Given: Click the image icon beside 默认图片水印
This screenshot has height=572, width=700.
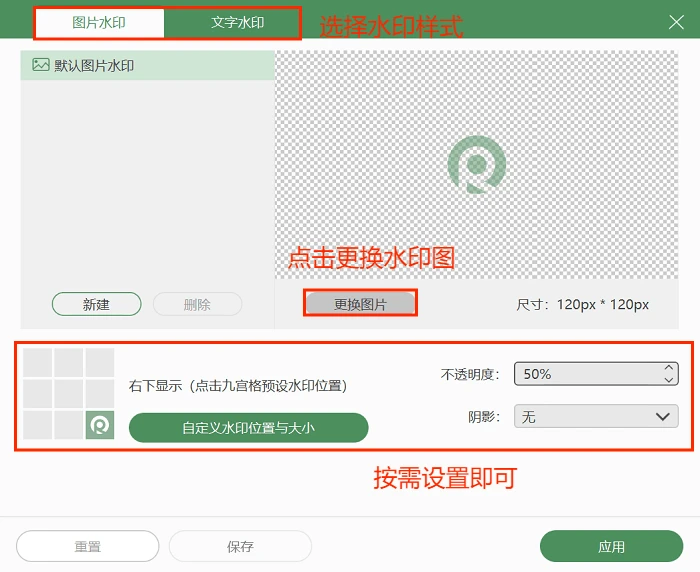Looking at the screenshot, I should pos(41,65).
